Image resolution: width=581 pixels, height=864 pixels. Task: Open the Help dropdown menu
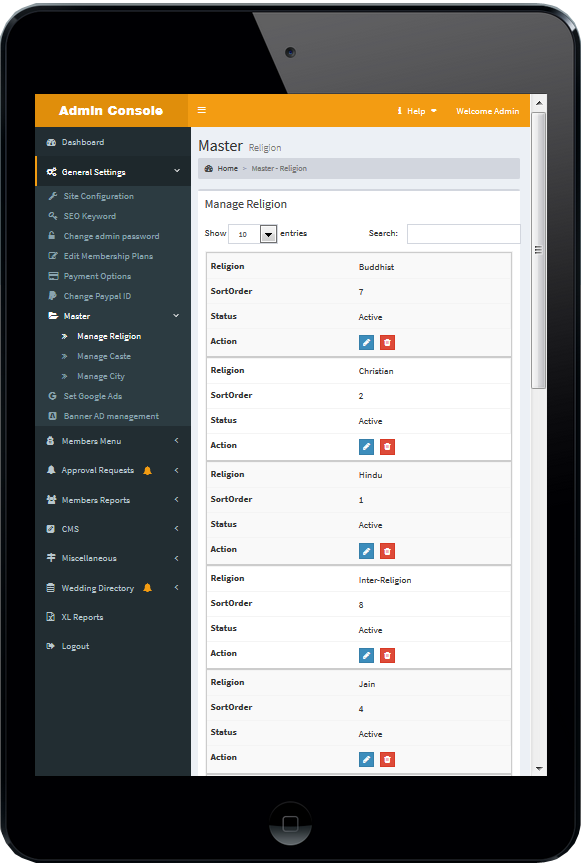click(417, 111)
